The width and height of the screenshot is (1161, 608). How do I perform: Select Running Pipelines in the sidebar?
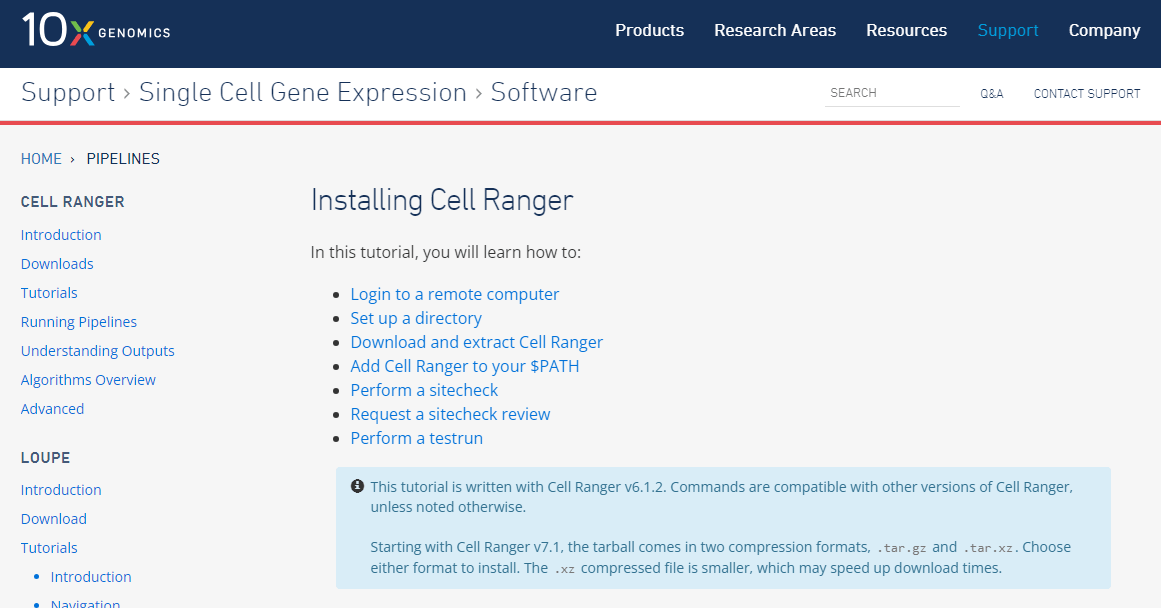79,322
